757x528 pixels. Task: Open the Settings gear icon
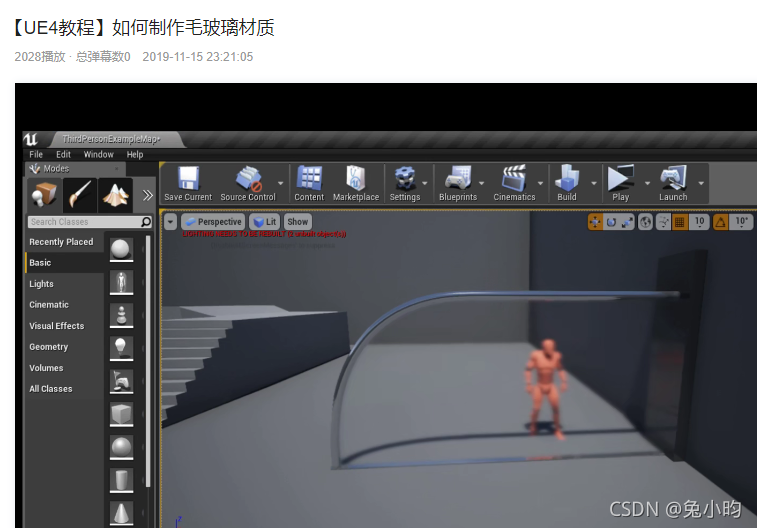coord(405,183)
